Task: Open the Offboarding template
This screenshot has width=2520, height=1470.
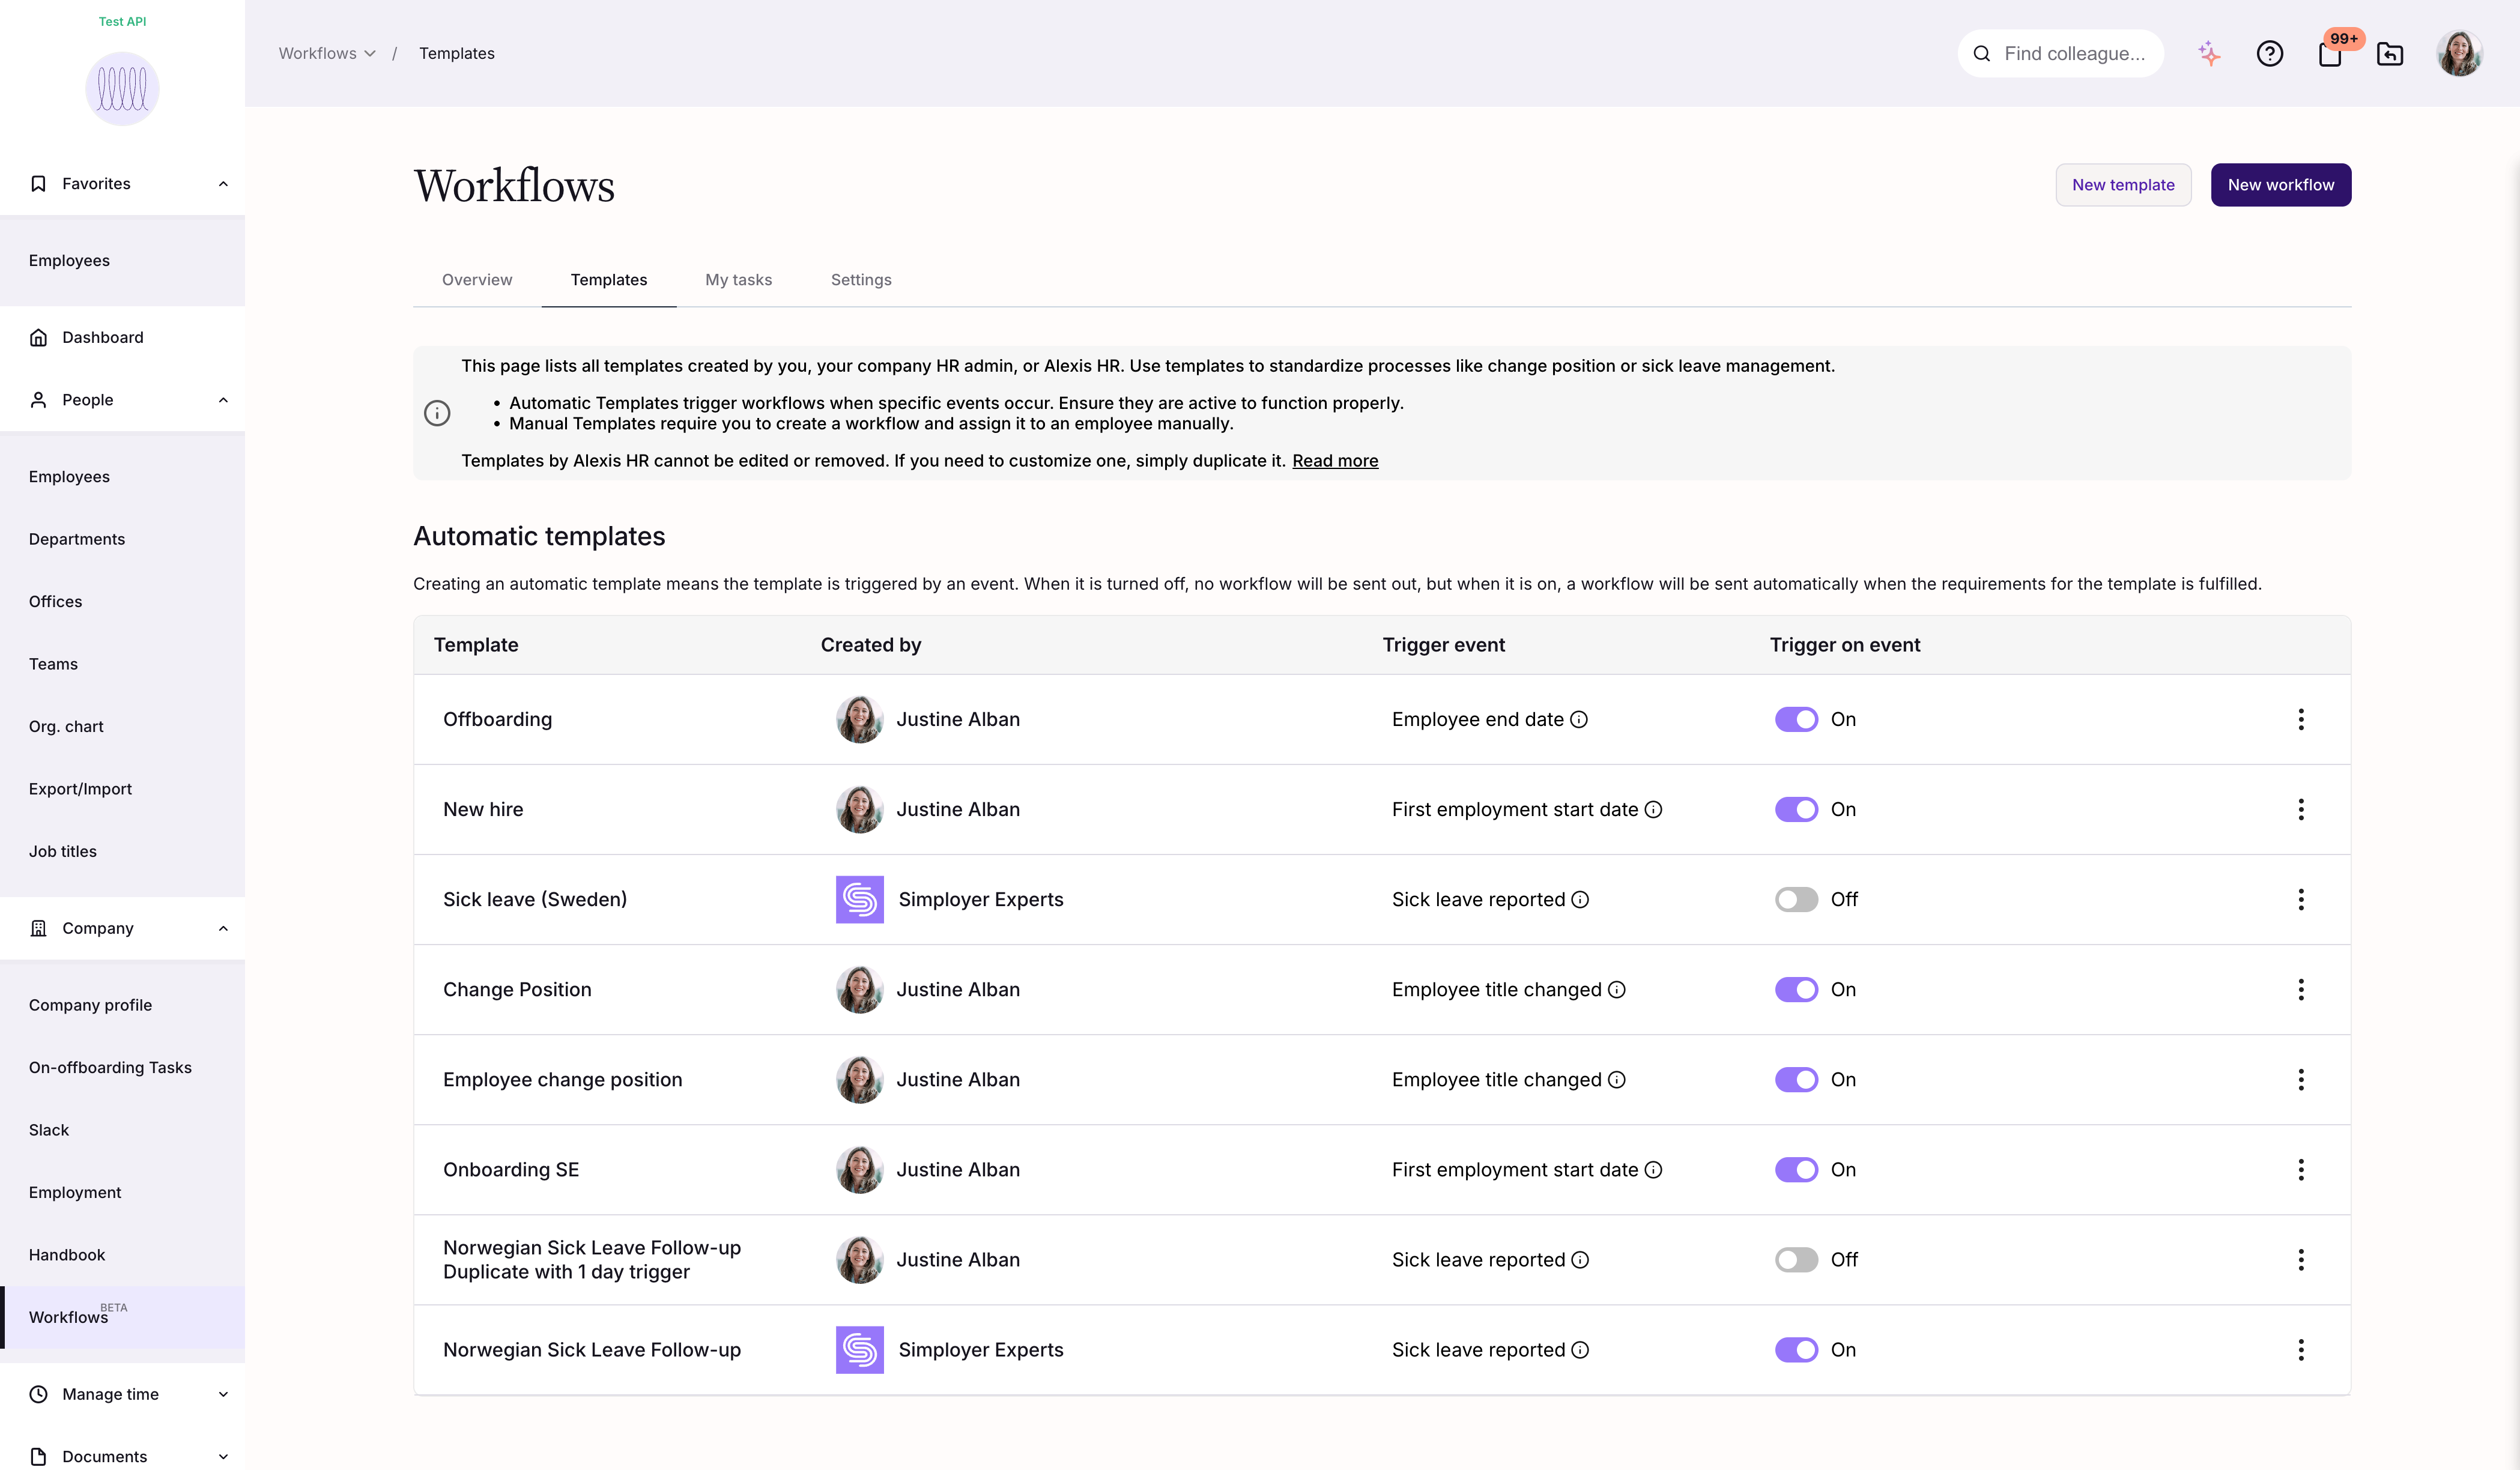Action: point(497,720)
